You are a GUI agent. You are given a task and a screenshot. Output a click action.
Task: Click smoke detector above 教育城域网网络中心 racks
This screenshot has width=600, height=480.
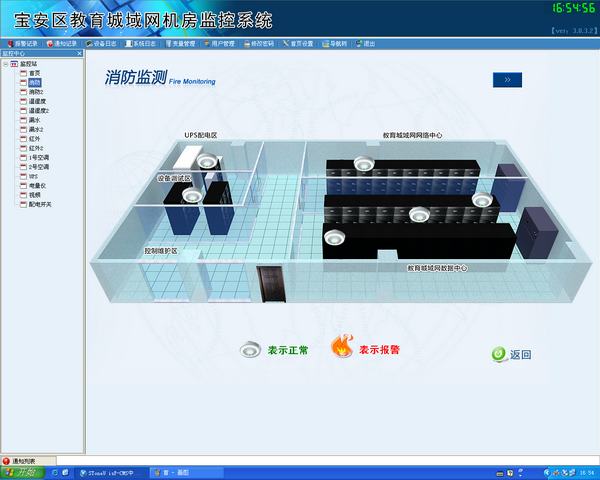(x=362, y=164)
